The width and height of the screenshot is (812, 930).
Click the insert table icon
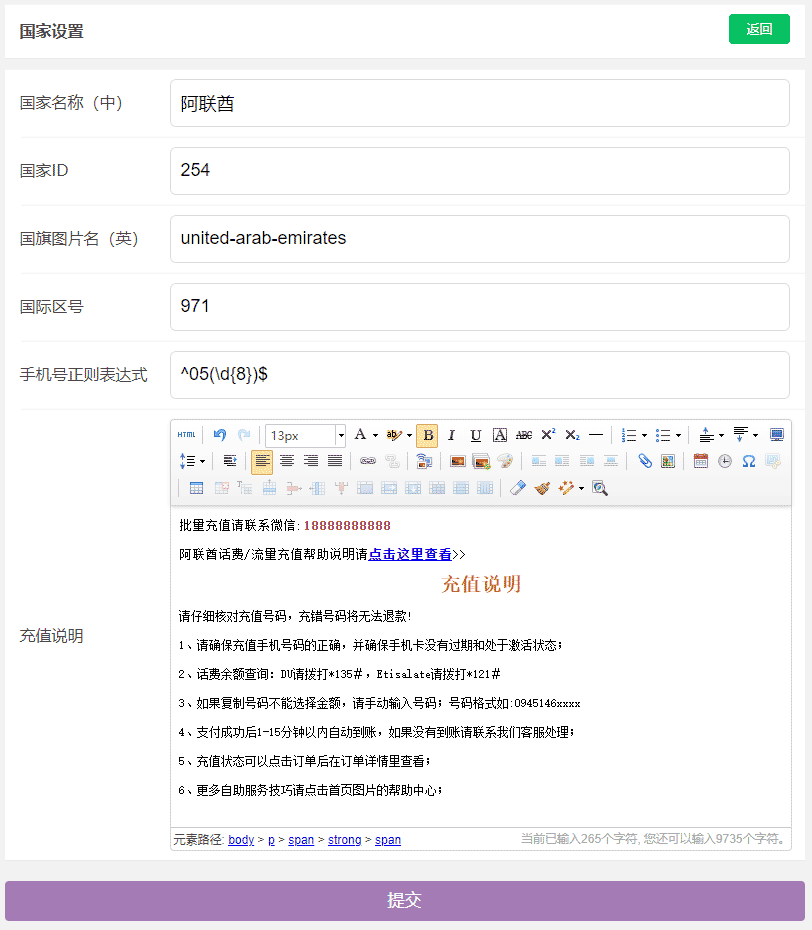pyautogui.click(x=196, y=488)
